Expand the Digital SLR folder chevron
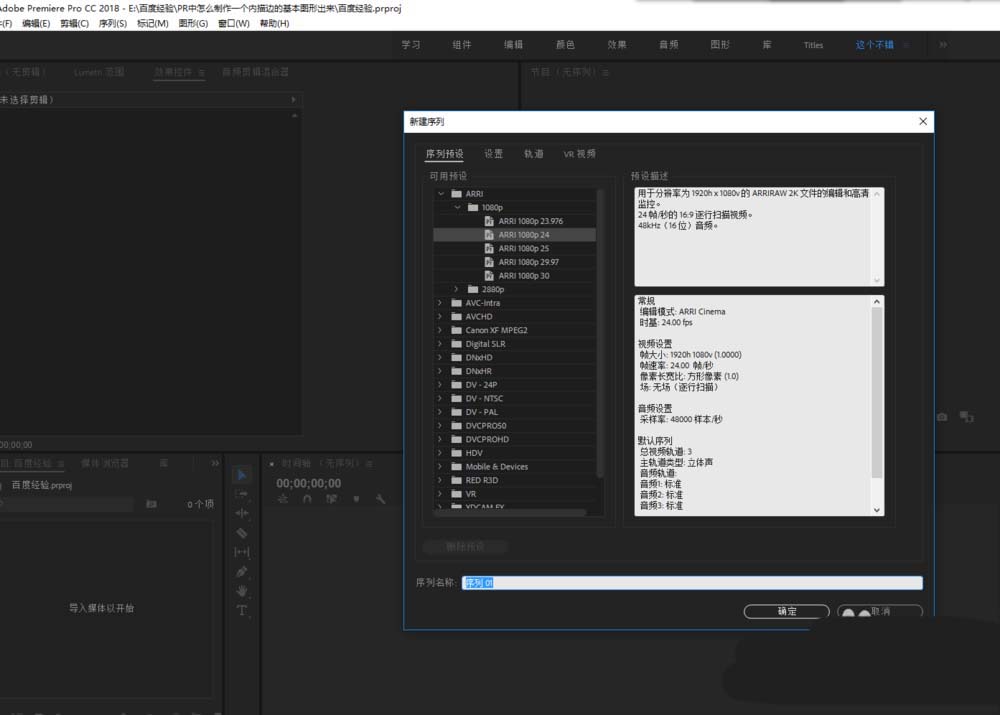This screenshot has height=715, width=1000. [x=440, y=344]
